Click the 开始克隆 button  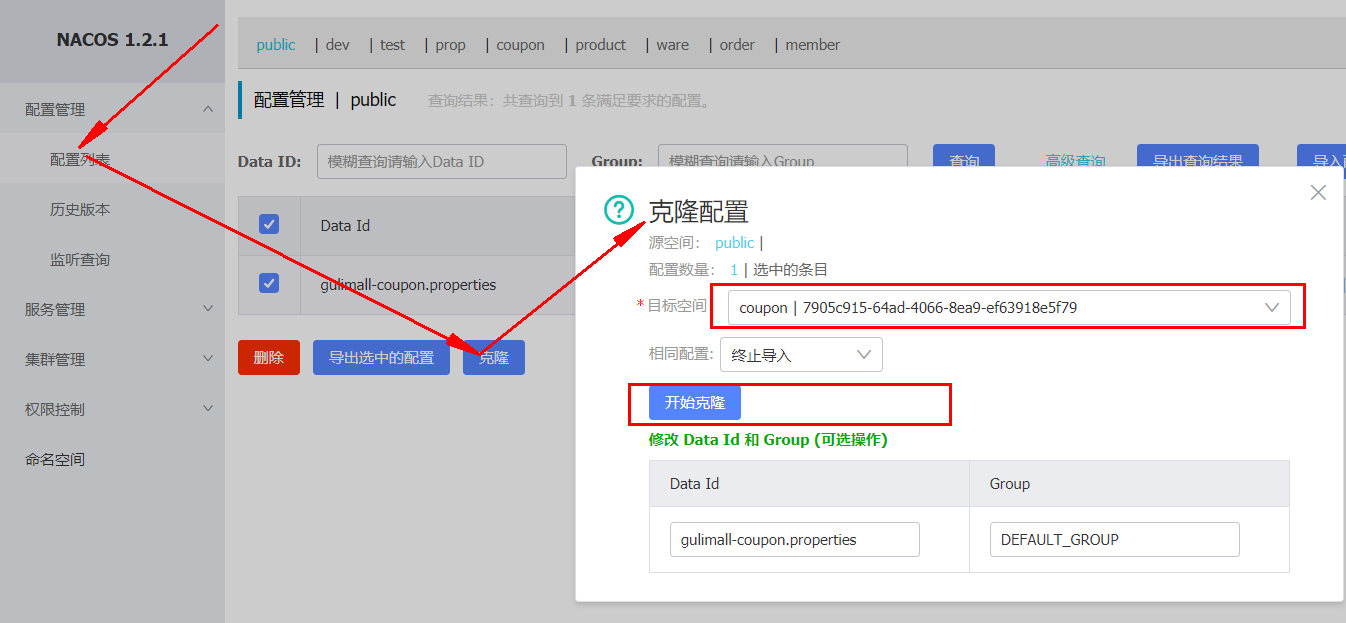tap(695, 402)
